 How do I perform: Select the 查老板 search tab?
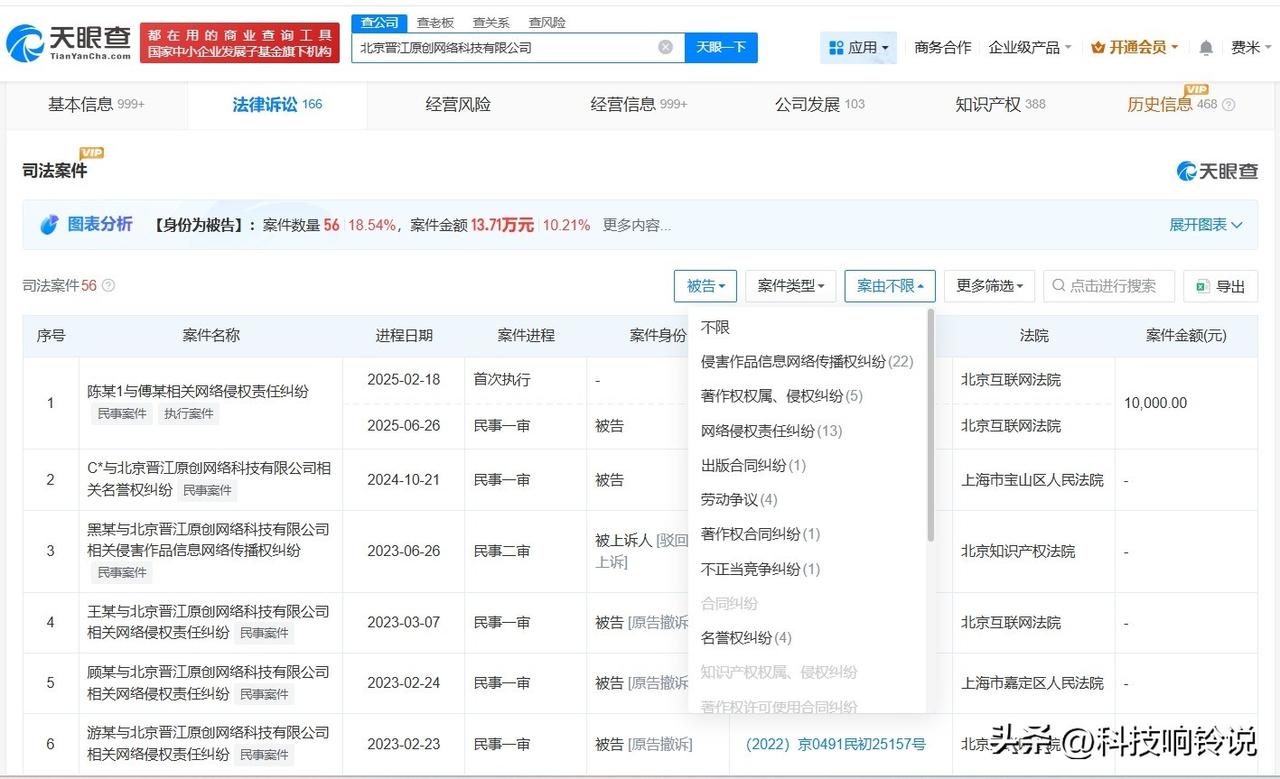point(435,21)
